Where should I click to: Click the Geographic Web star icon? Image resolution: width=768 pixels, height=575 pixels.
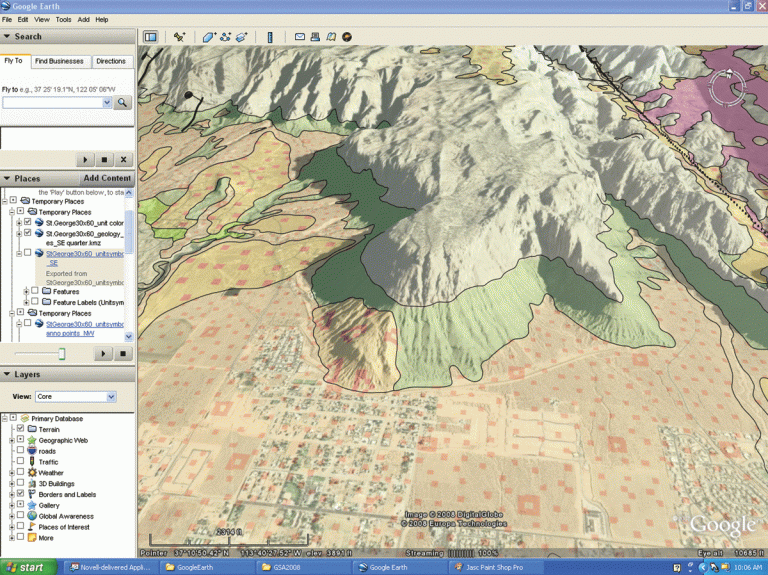click(x=32, y=440)
